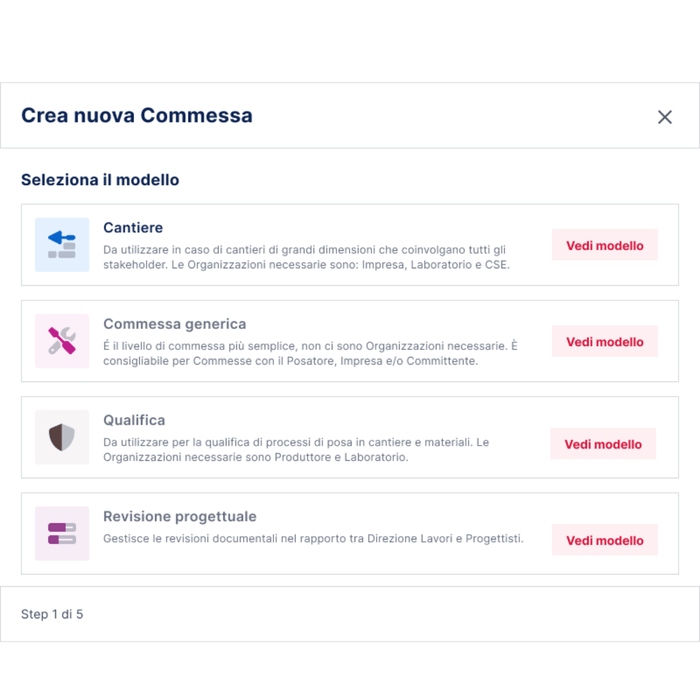
Task: Show model for Revisione progettuale
Action: tap(605, 540)
